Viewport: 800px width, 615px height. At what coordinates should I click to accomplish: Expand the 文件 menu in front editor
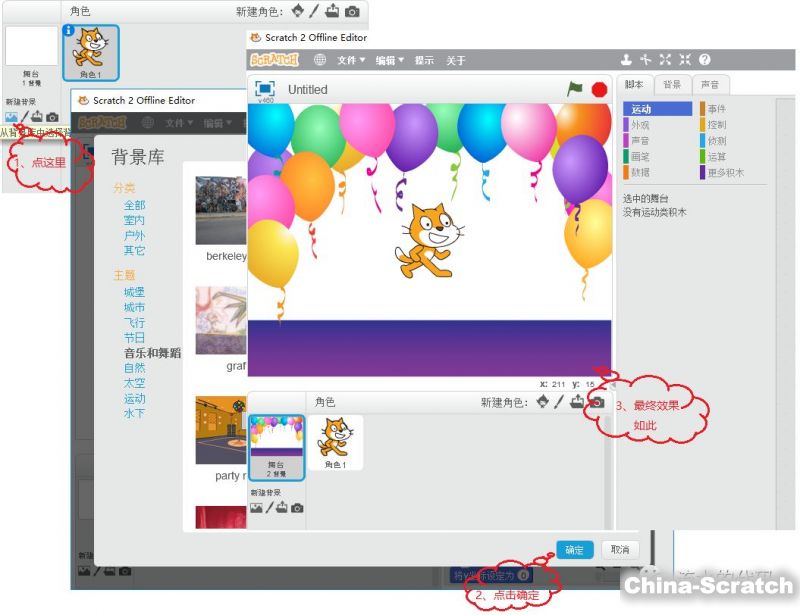350,60
